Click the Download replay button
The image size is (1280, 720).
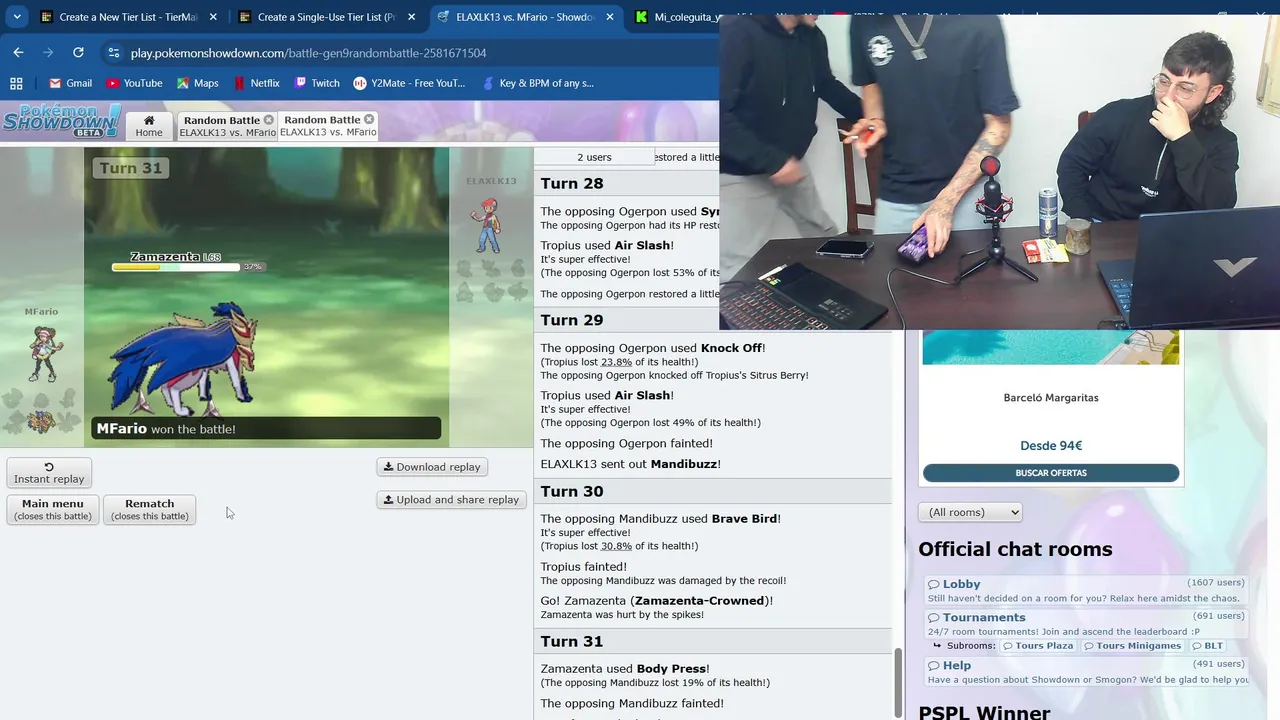(x=432, y=467)
